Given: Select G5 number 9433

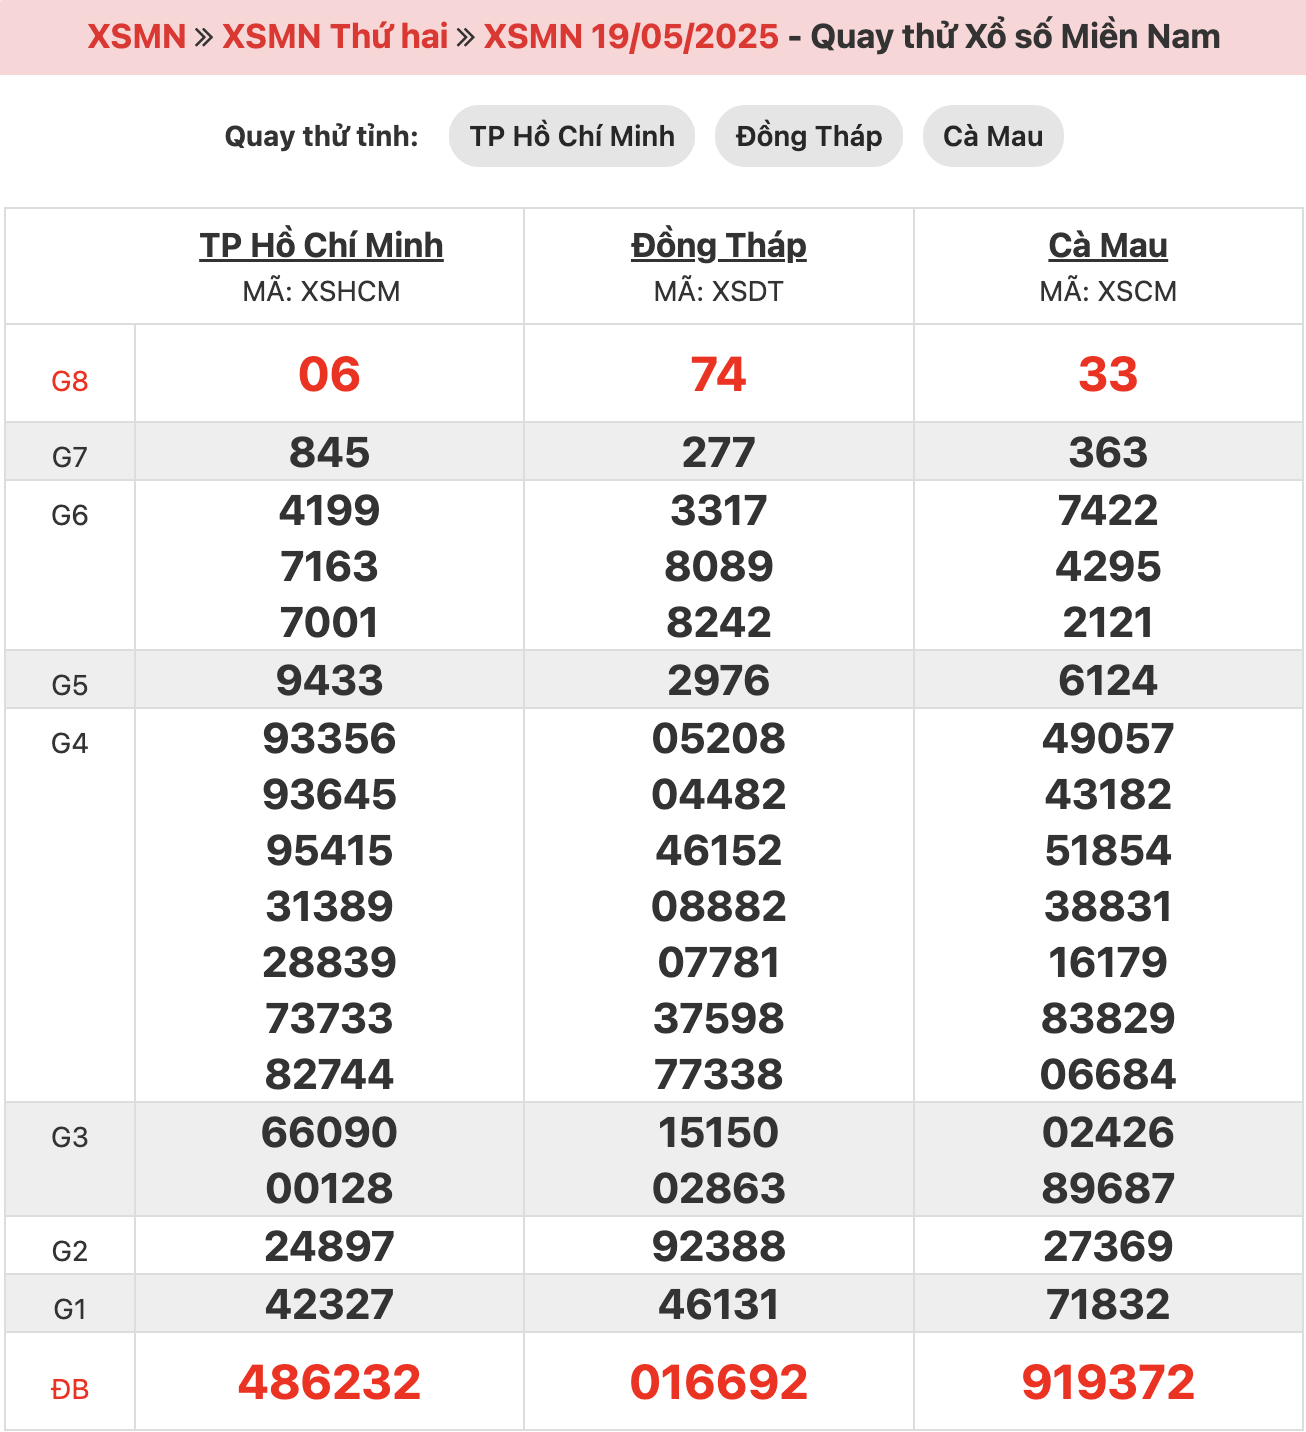Looking at the screenshot, I should click(x=329, y=681).
